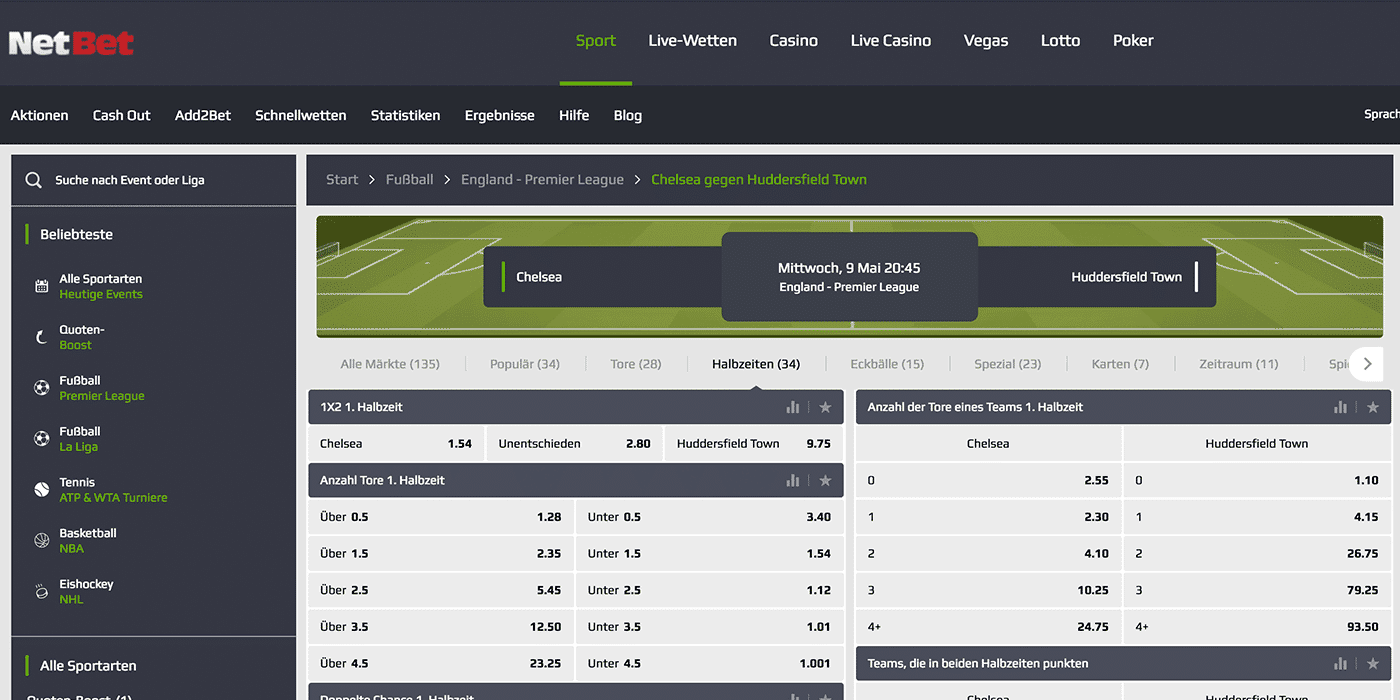This screenshot has height=700, width=1400.
Task: Open the Poker section
Action: click(x=1133, y=41)
